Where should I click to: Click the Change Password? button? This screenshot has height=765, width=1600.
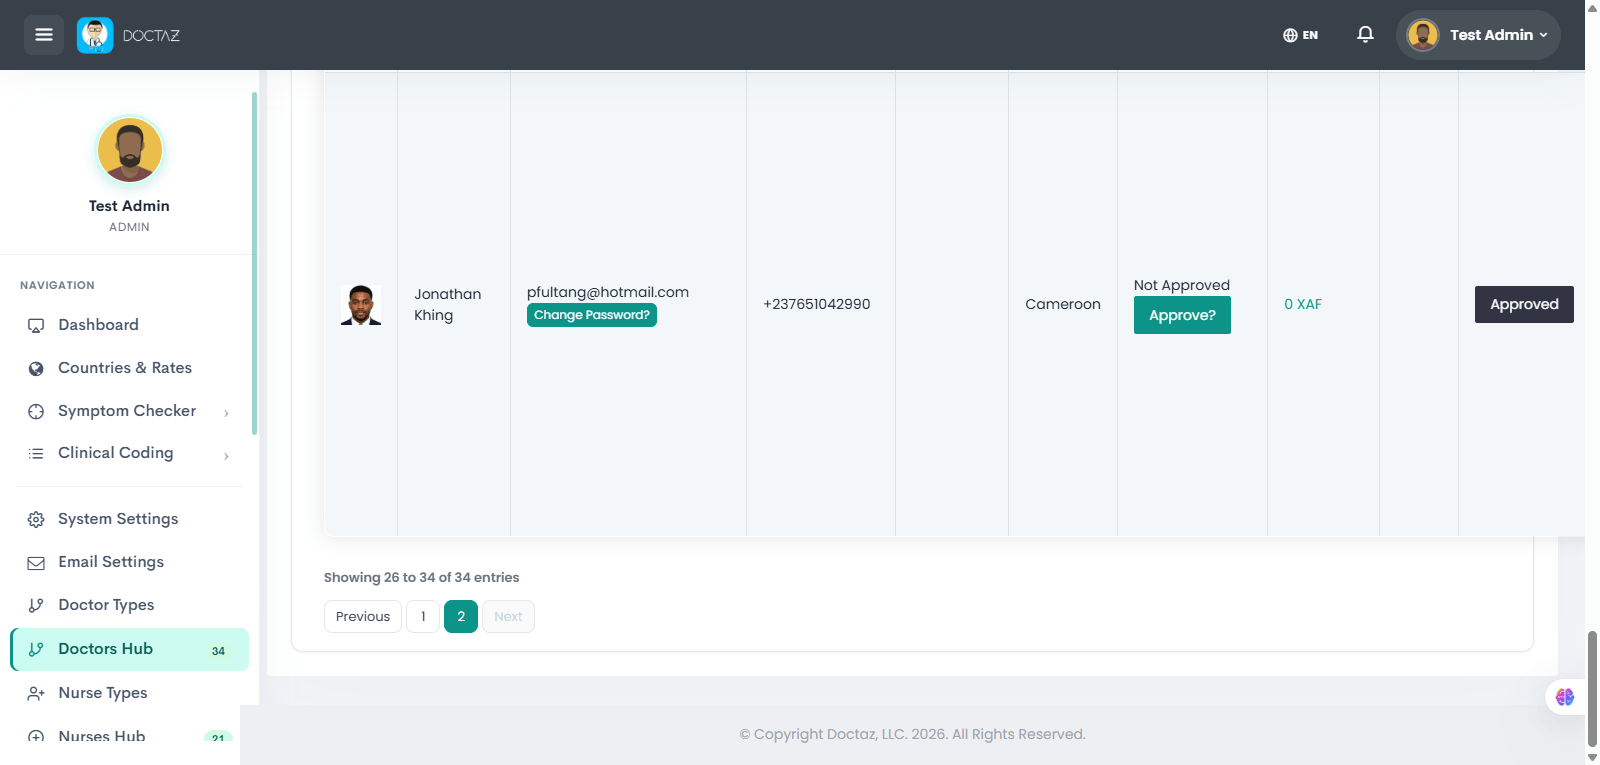pos(592,315)
